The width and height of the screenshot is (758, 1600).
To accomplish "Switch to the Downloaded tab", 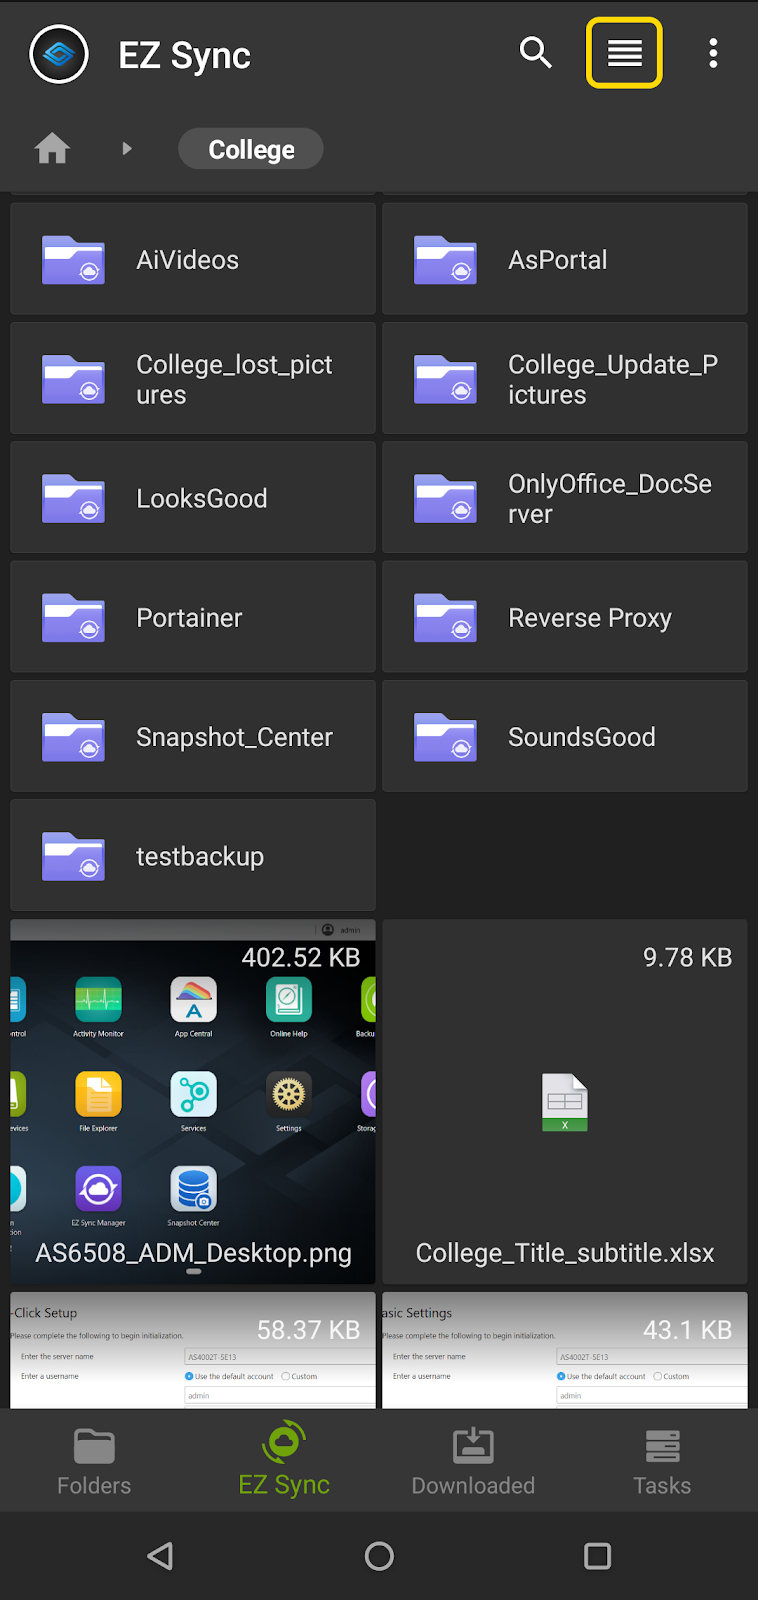I will 473,1462.
